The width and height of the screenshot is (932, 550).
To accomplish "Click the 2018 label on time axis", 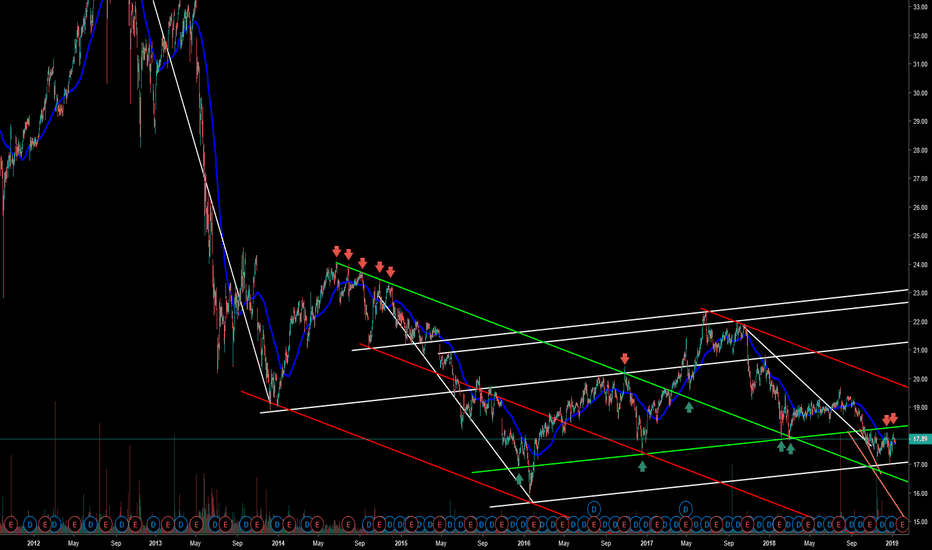I will [x=769, y=543].
